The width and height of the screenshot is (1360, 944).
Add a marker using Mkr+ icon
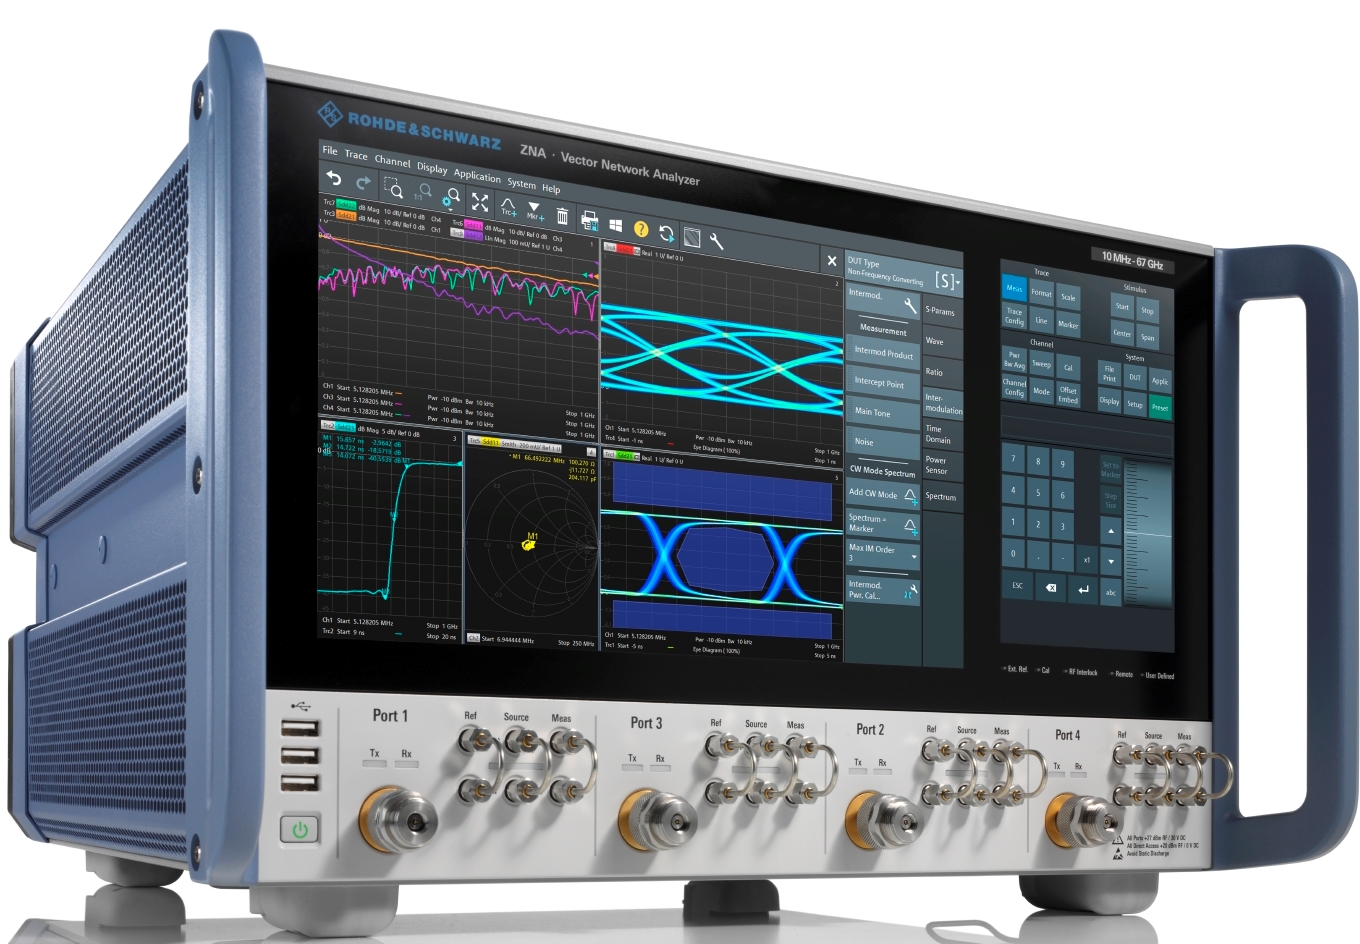535,211
